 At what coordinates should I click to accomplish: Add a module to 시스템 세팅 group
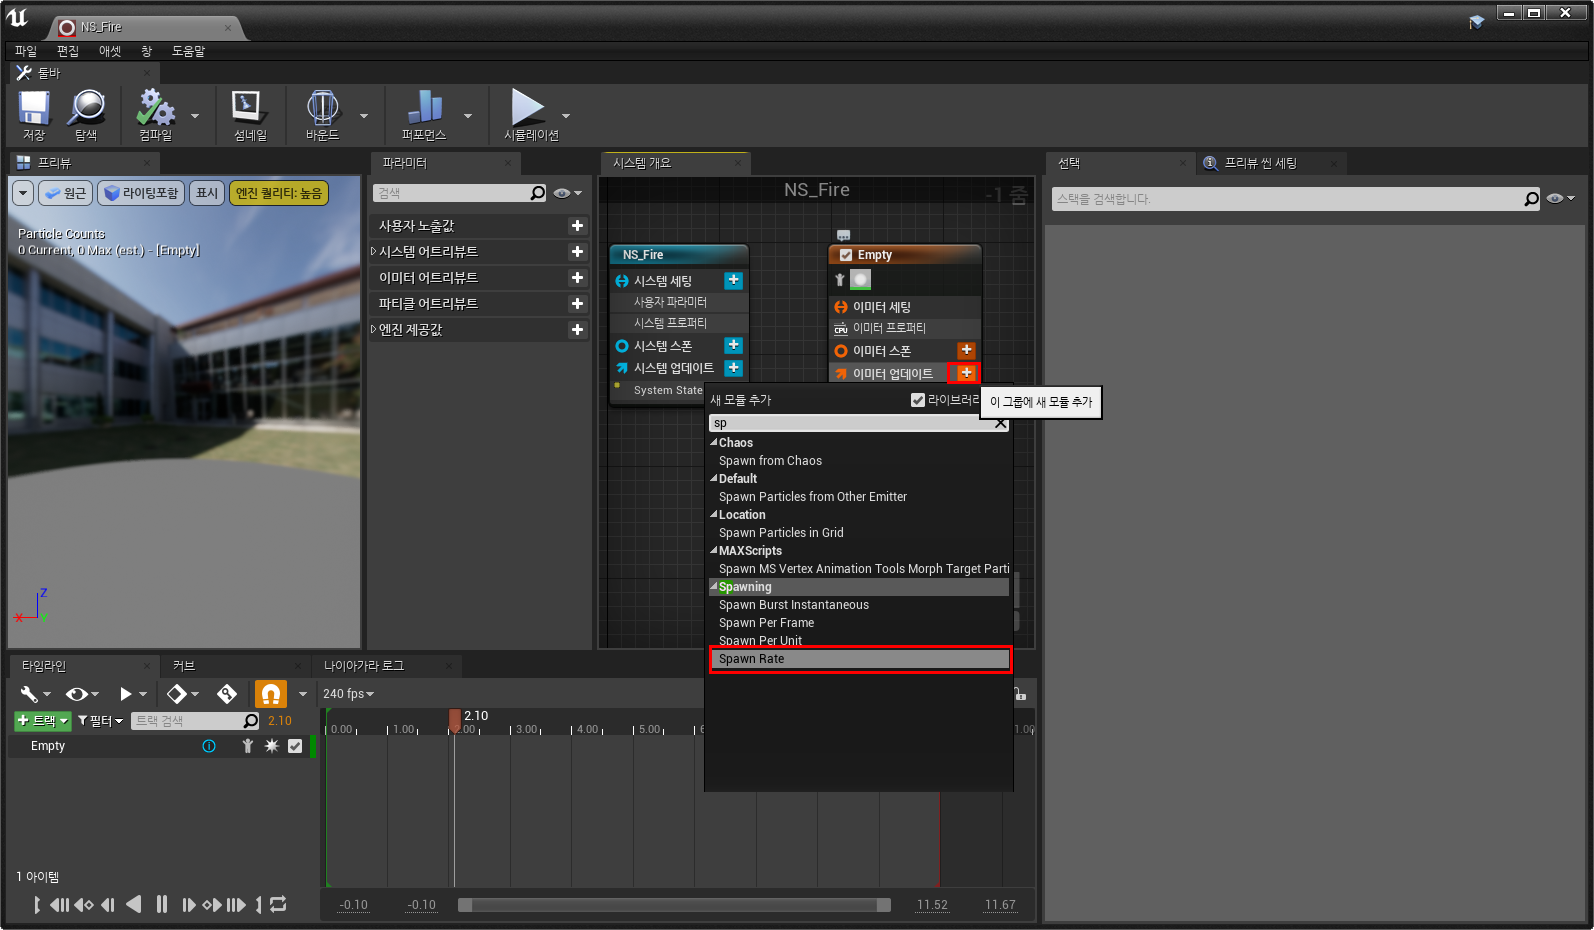coord(733,281)
